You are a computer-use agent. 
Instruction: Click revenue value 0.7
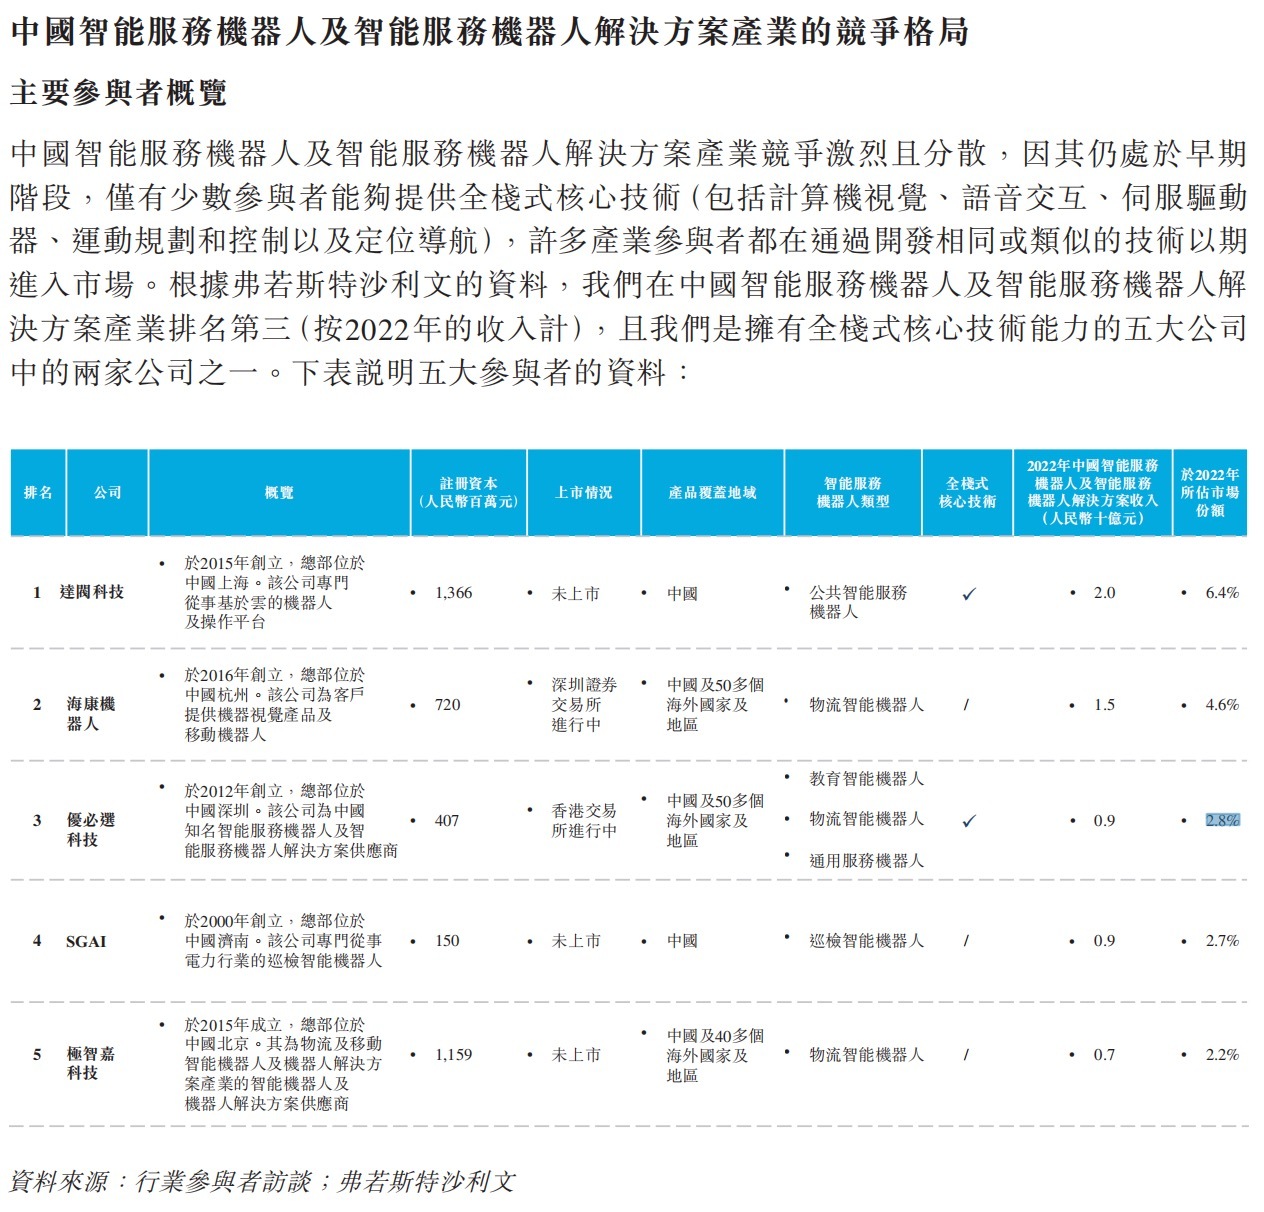pos(1104,1055)
